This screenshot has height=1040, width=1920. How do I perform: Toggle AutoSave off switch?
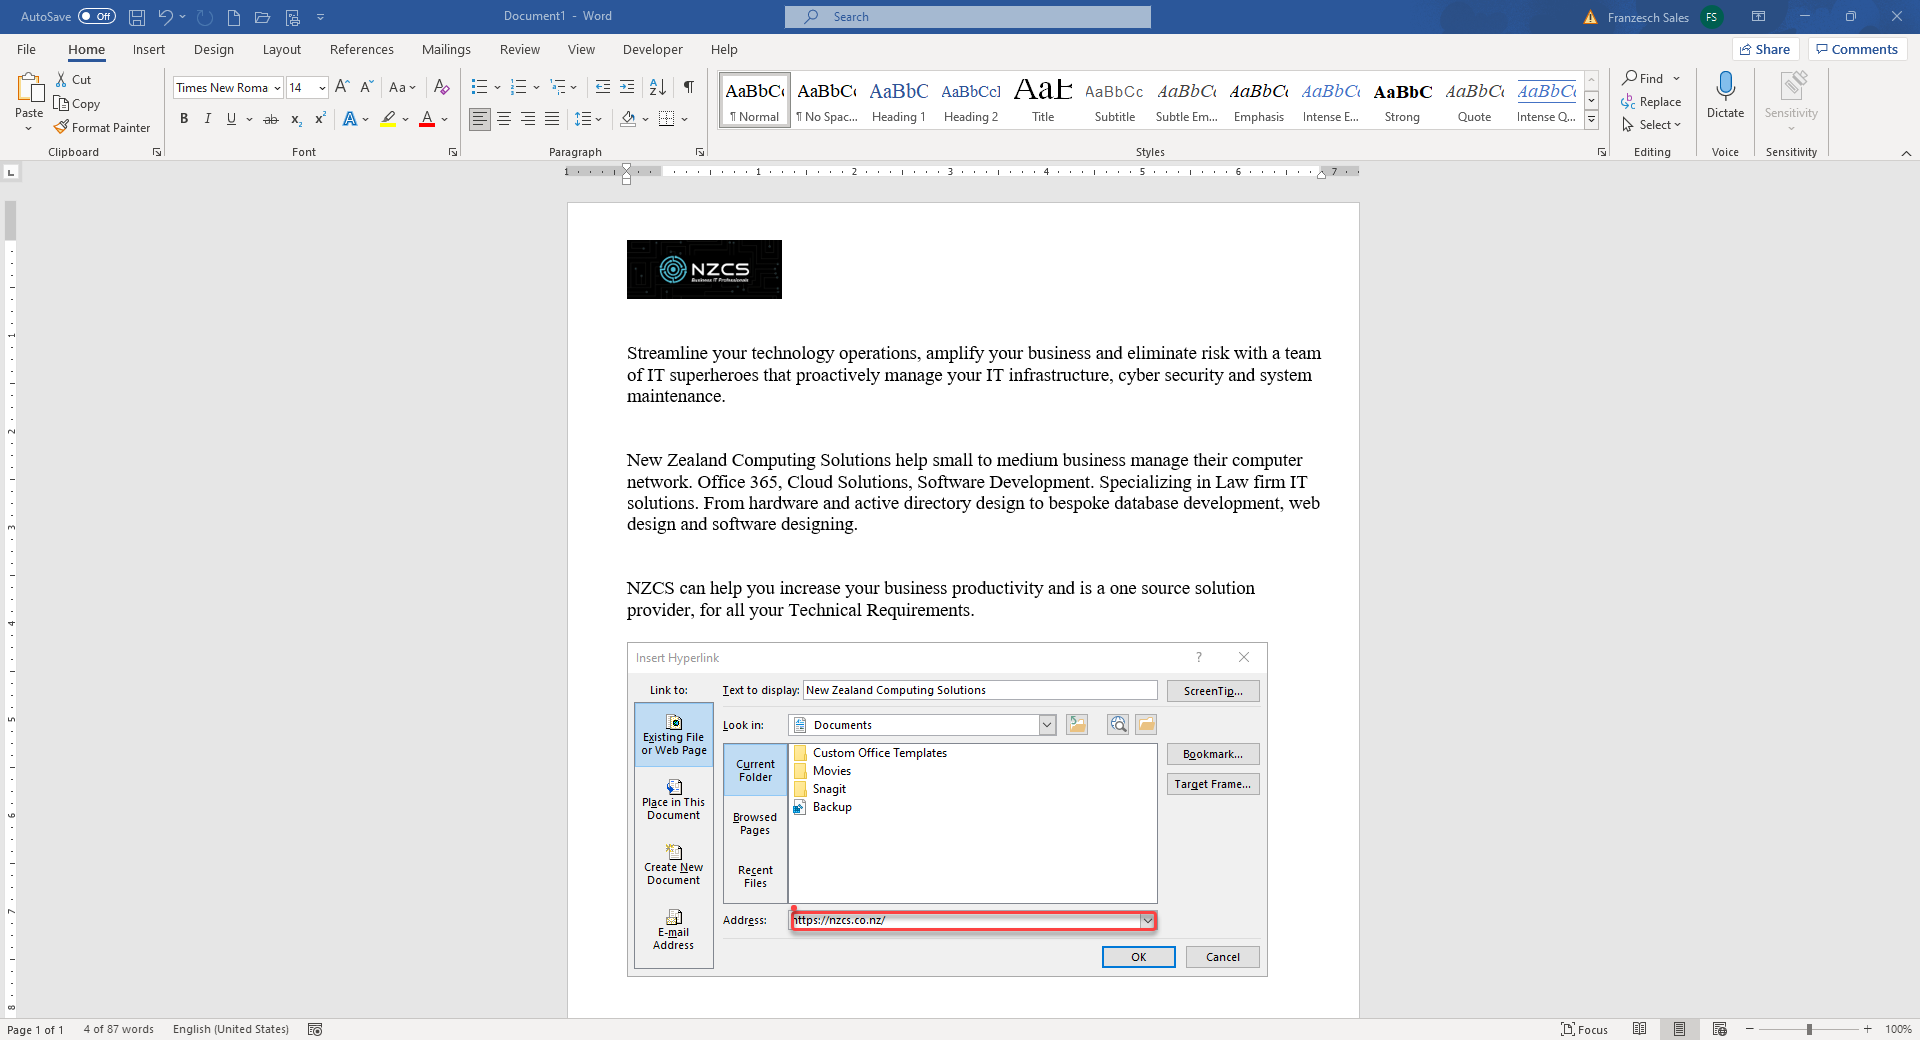pyautogui.click(x=97, y=16)
